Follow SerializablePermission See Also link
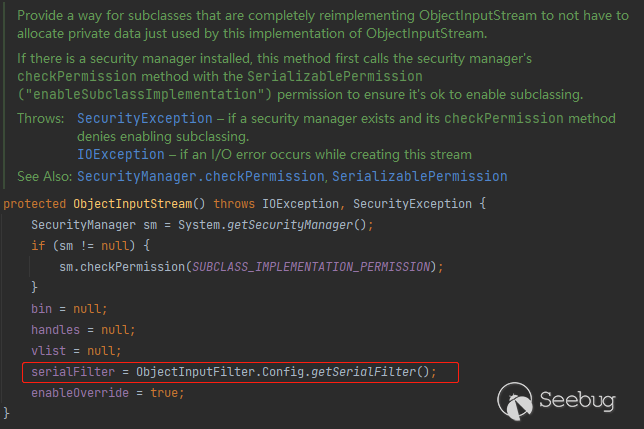The width and height of the screenshot is (644, 429). pos(419,176)
